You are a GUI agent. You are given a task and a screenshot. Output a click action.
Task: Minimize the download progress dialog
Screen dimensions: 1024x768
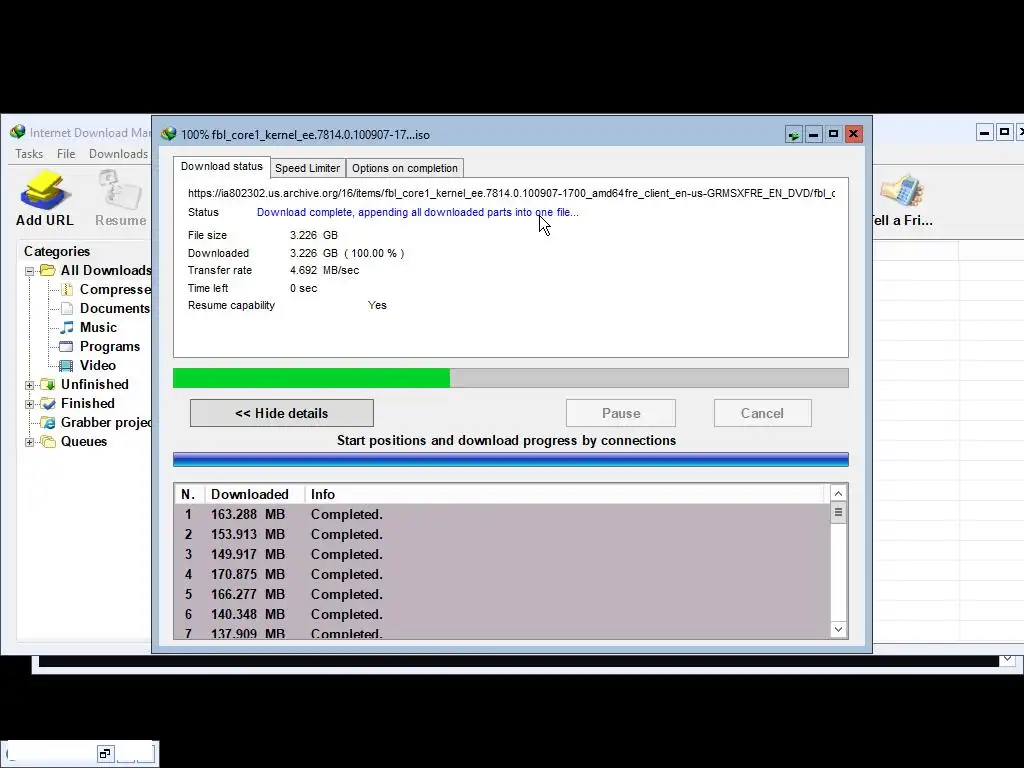click(813, 135)
